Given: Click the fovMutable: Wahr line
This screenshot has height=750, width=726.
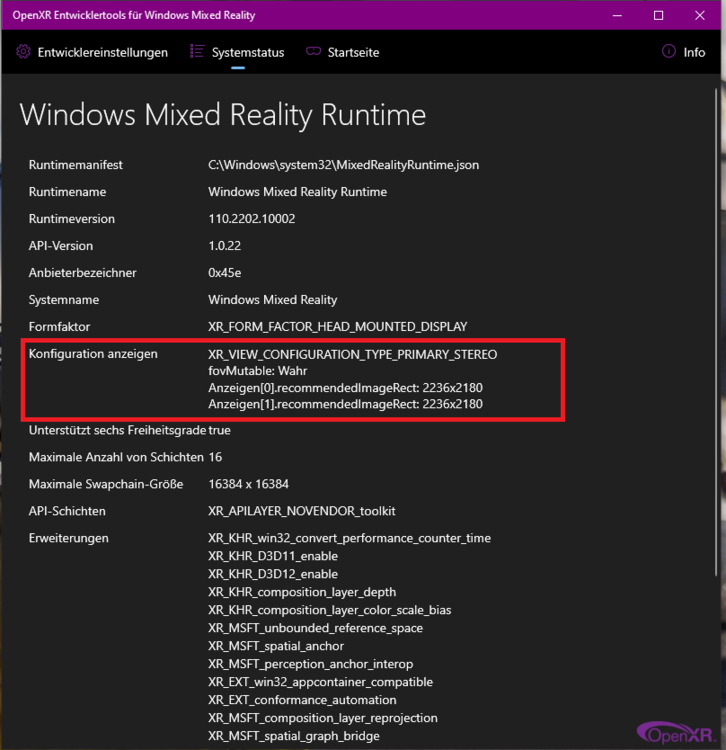Looking at the screenshot, I should pyautogui.click(x=257, y=371).
